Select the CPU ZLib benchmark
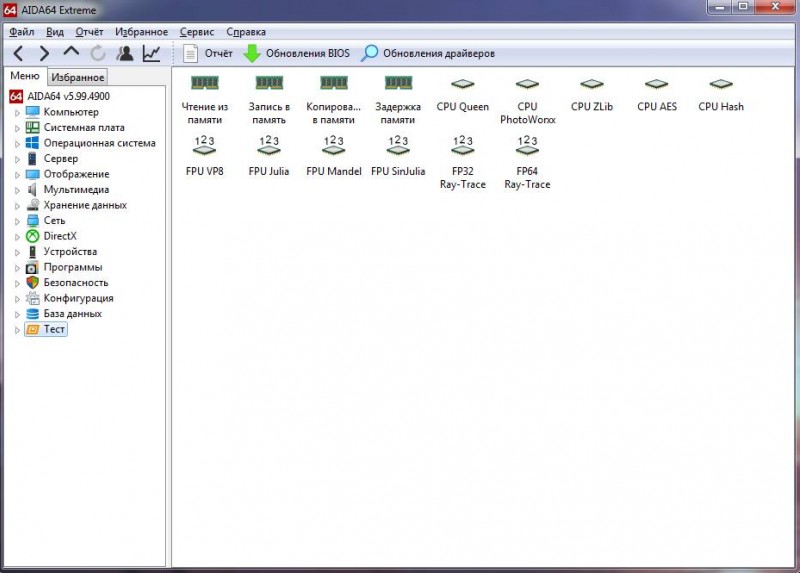800x573 pixels. tap(592, 94)
